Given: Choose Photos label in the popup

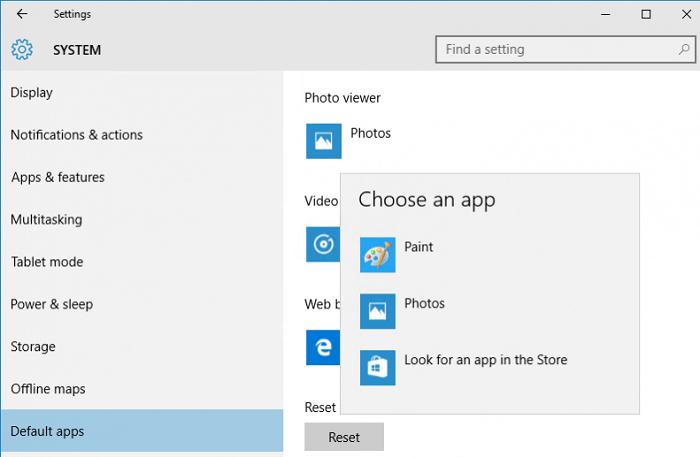Looking at the screenshot, I should coord(424,303).
